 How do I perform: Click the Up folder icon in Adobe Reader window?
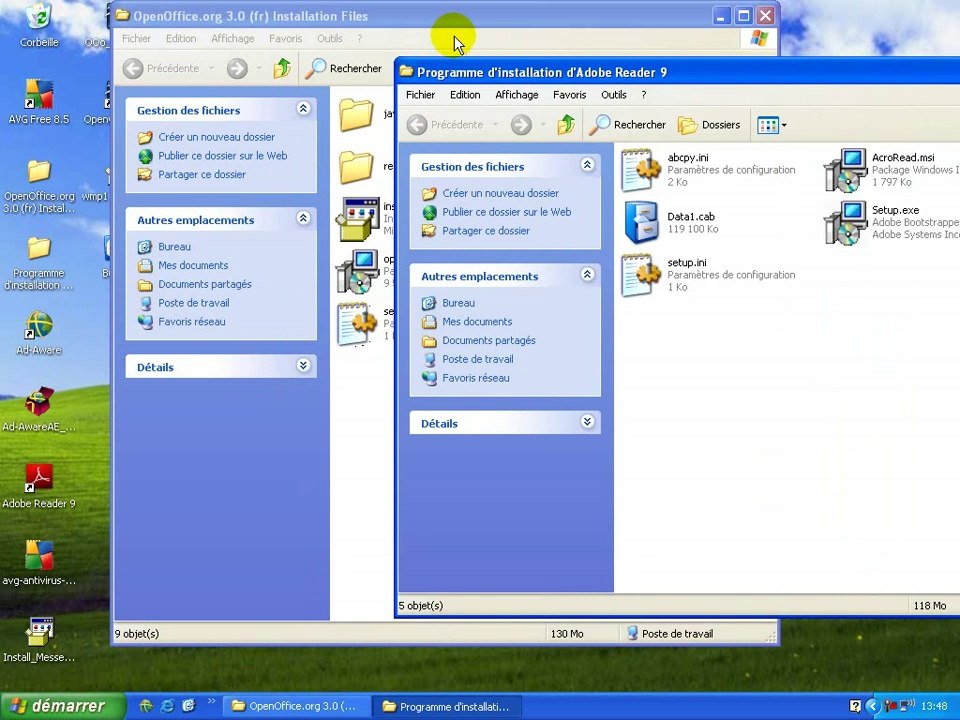566,124
